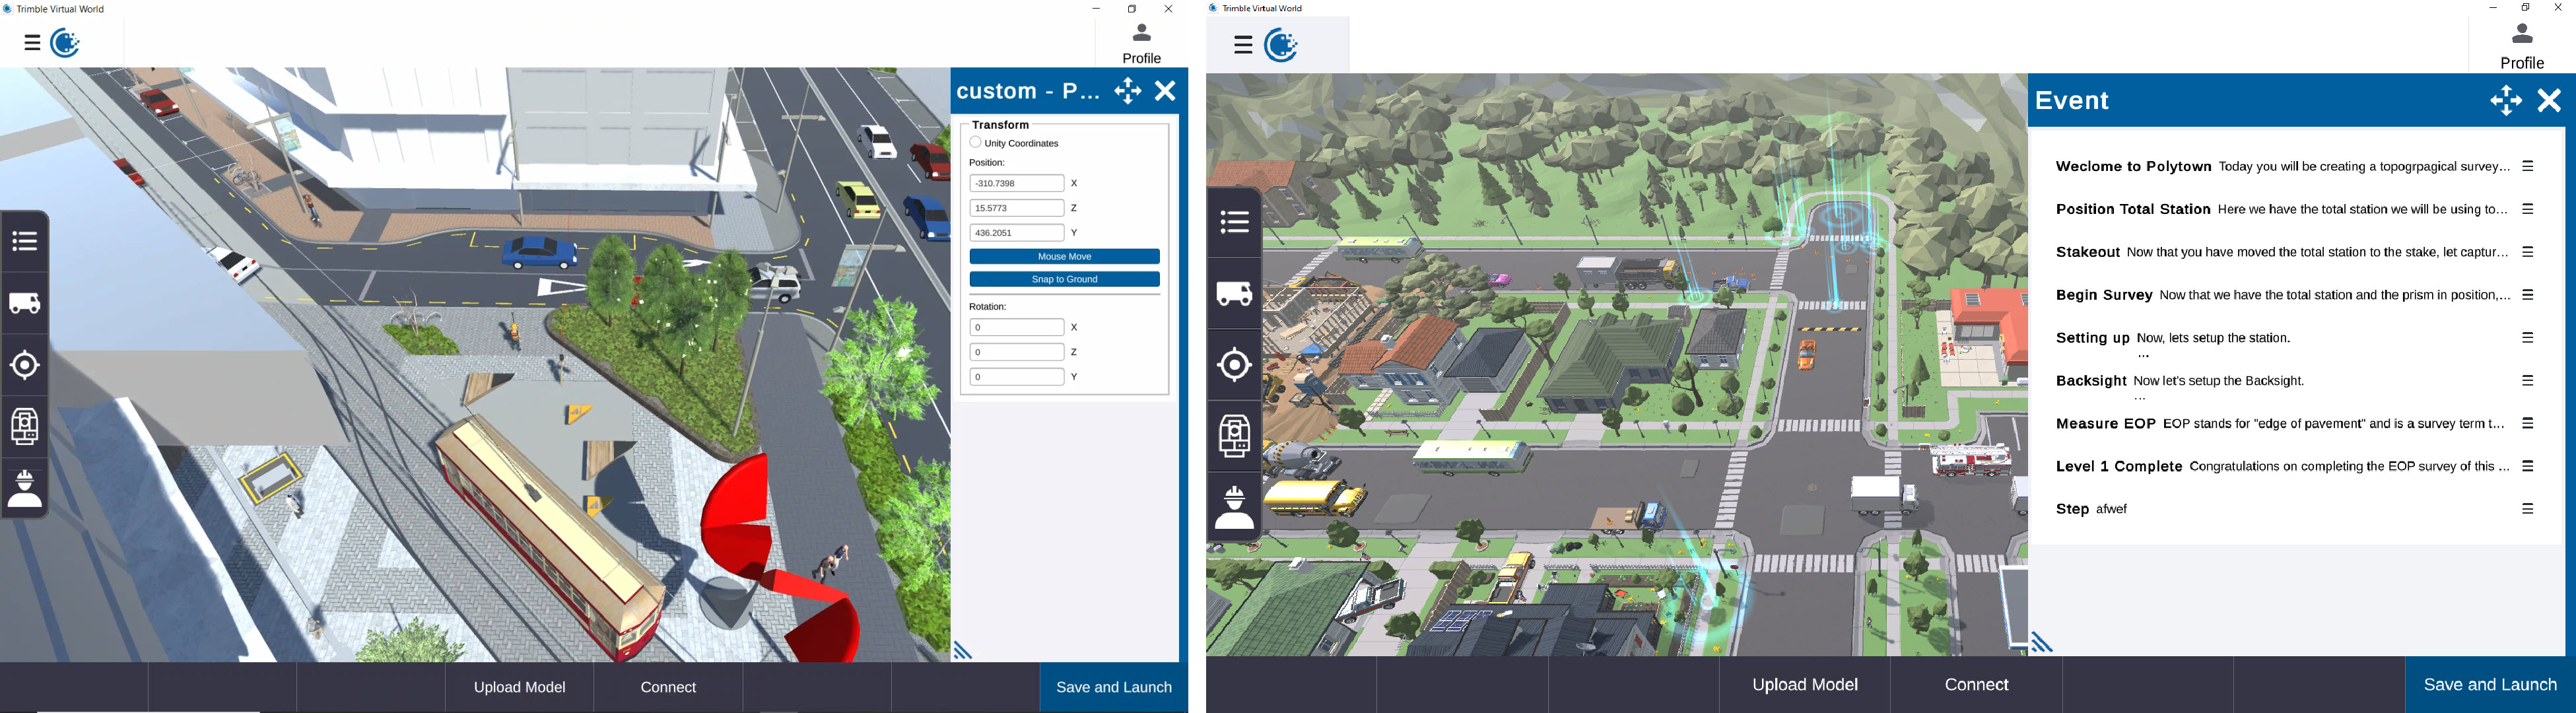Click the Trimble logo icon in the right window
This screenshot has width=2576, height=713.
[1281, 45]
